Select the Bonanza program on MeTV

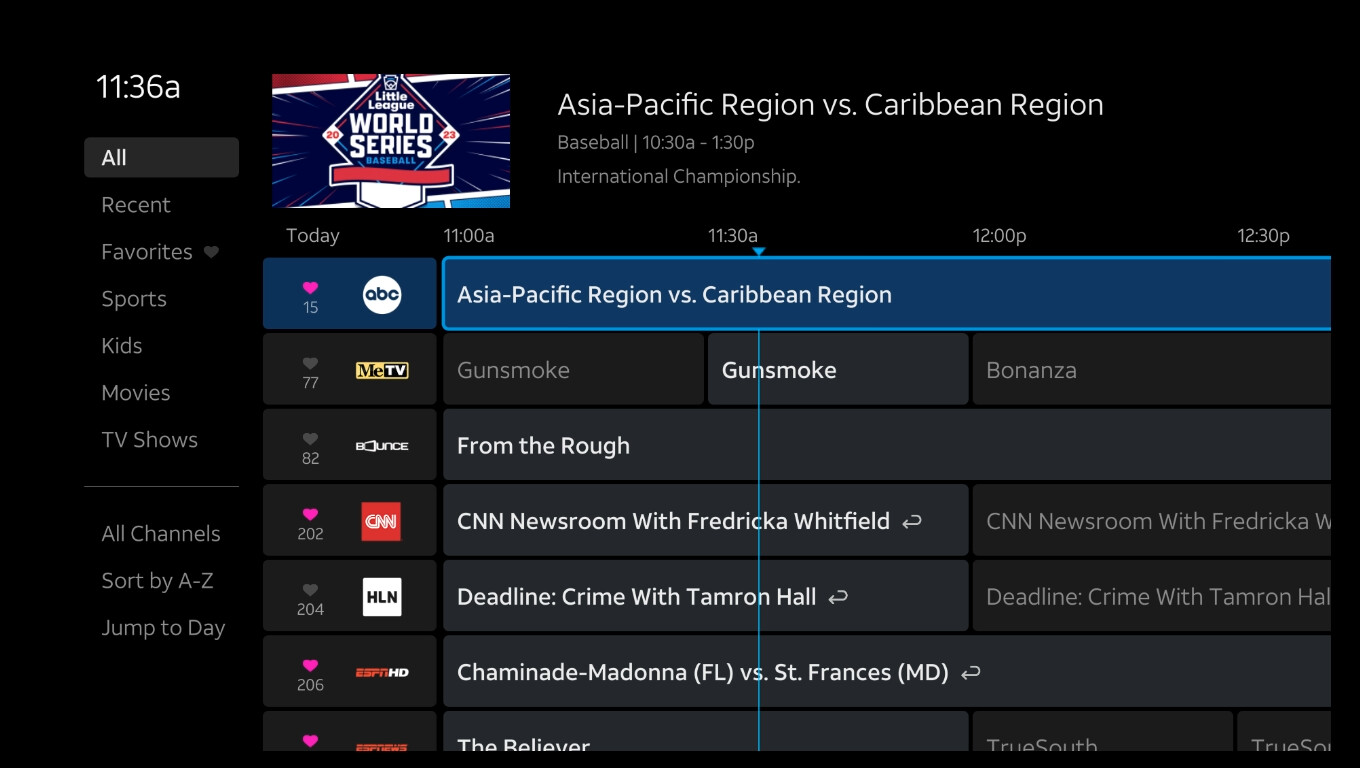pyautogui.click(x=1150, y=370)
